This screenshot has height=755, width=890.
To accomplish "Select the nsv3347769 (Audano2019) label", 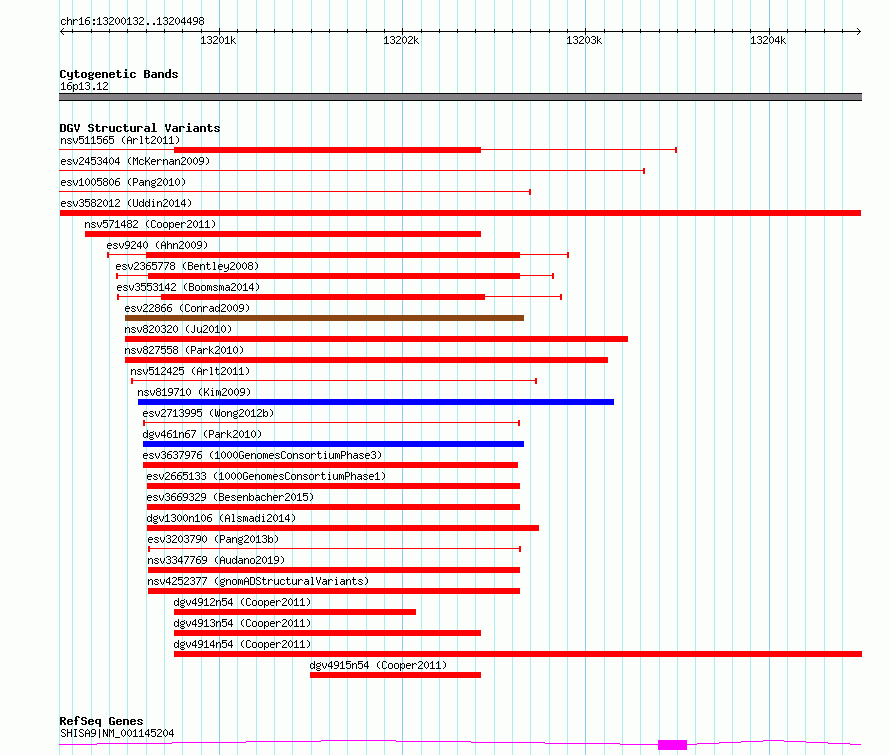I will pos(216,560).
